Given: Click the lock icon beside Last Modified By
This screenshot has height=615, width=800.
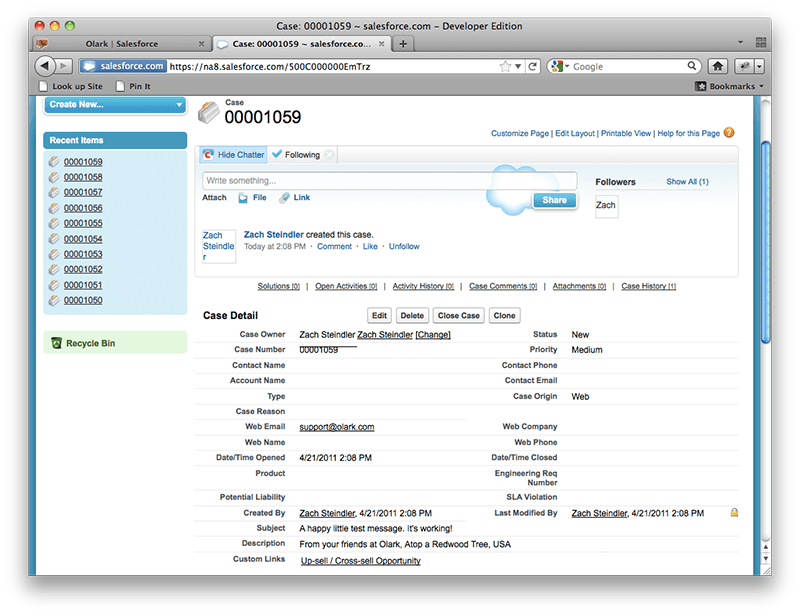Looking at the screenshot, I should click(734, 513).
